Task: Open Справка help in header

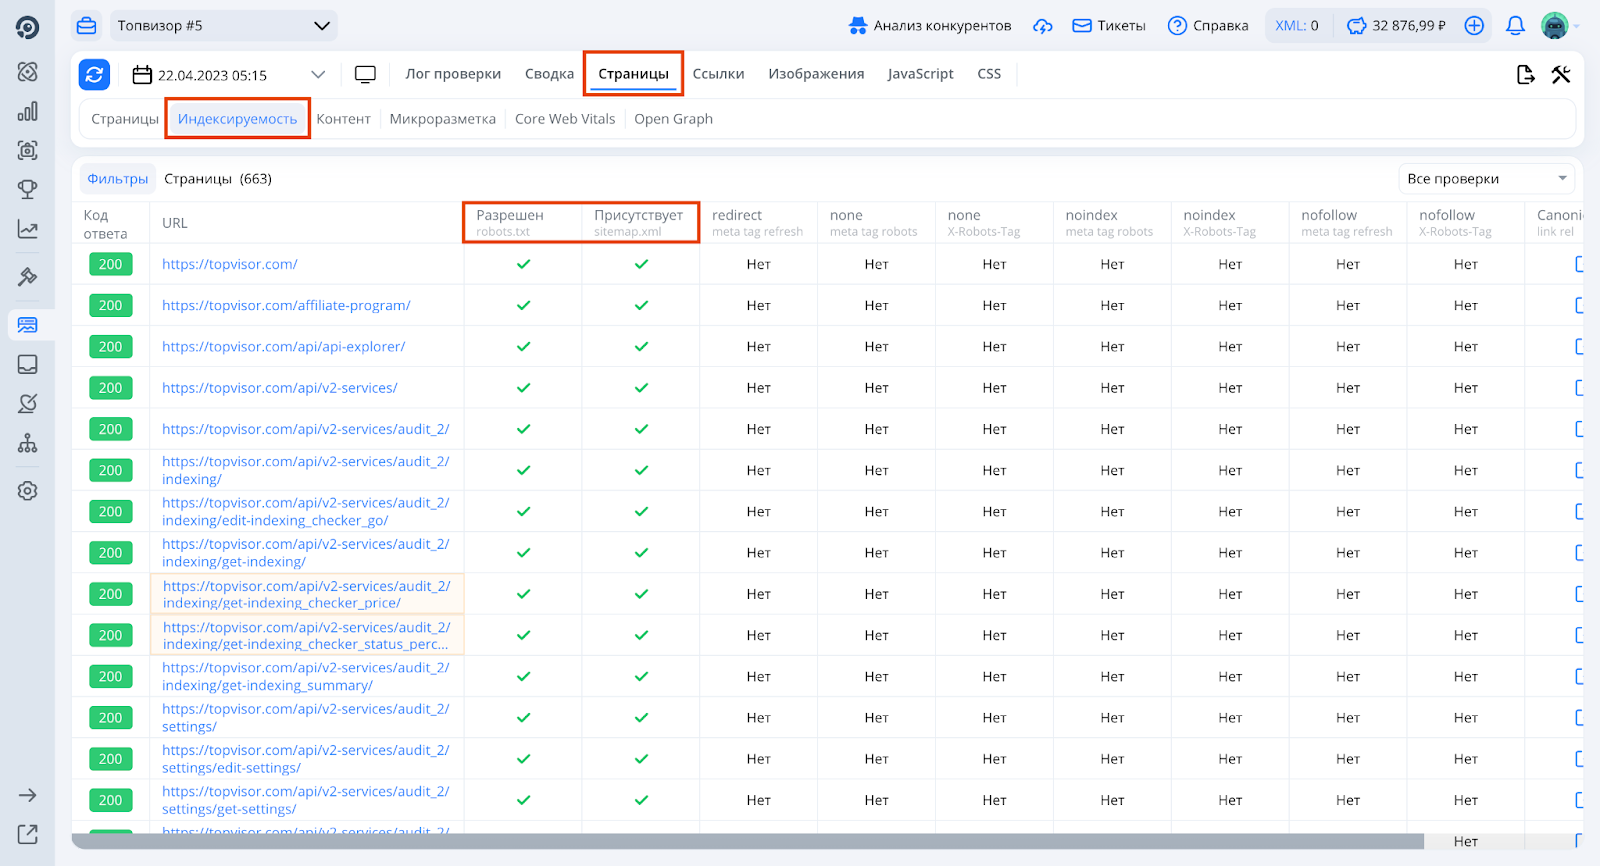Action: (x=1208, y=26)
